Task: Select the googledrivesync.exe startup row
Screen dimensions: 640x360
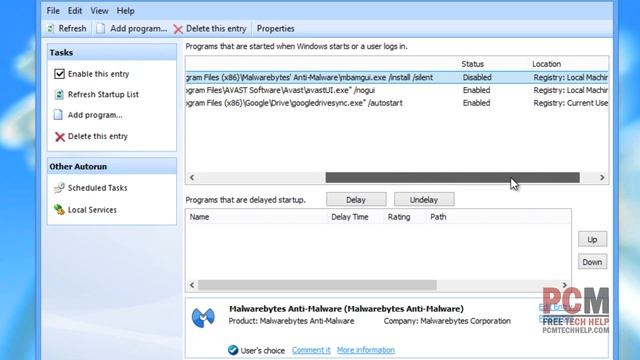Action: point(397,103)
